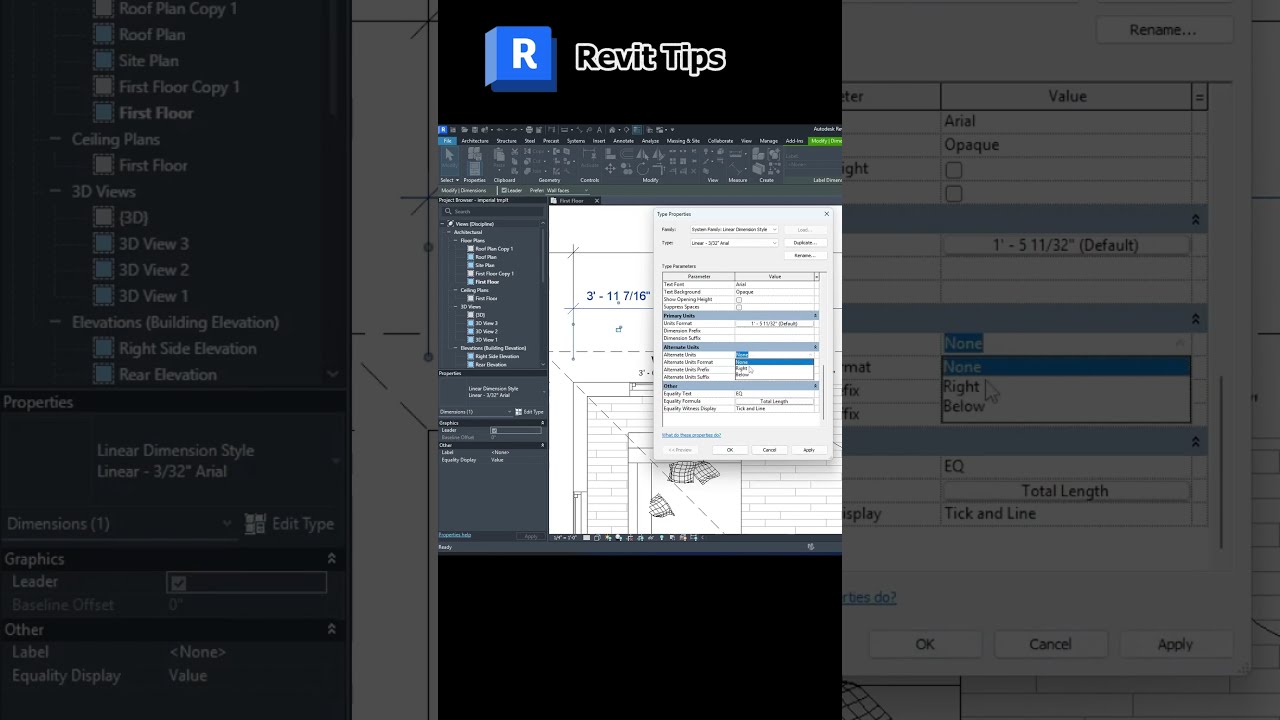Click the Print icon in quick access toolbar
This screenshot has width=1280, height=720.
point(529,129)
